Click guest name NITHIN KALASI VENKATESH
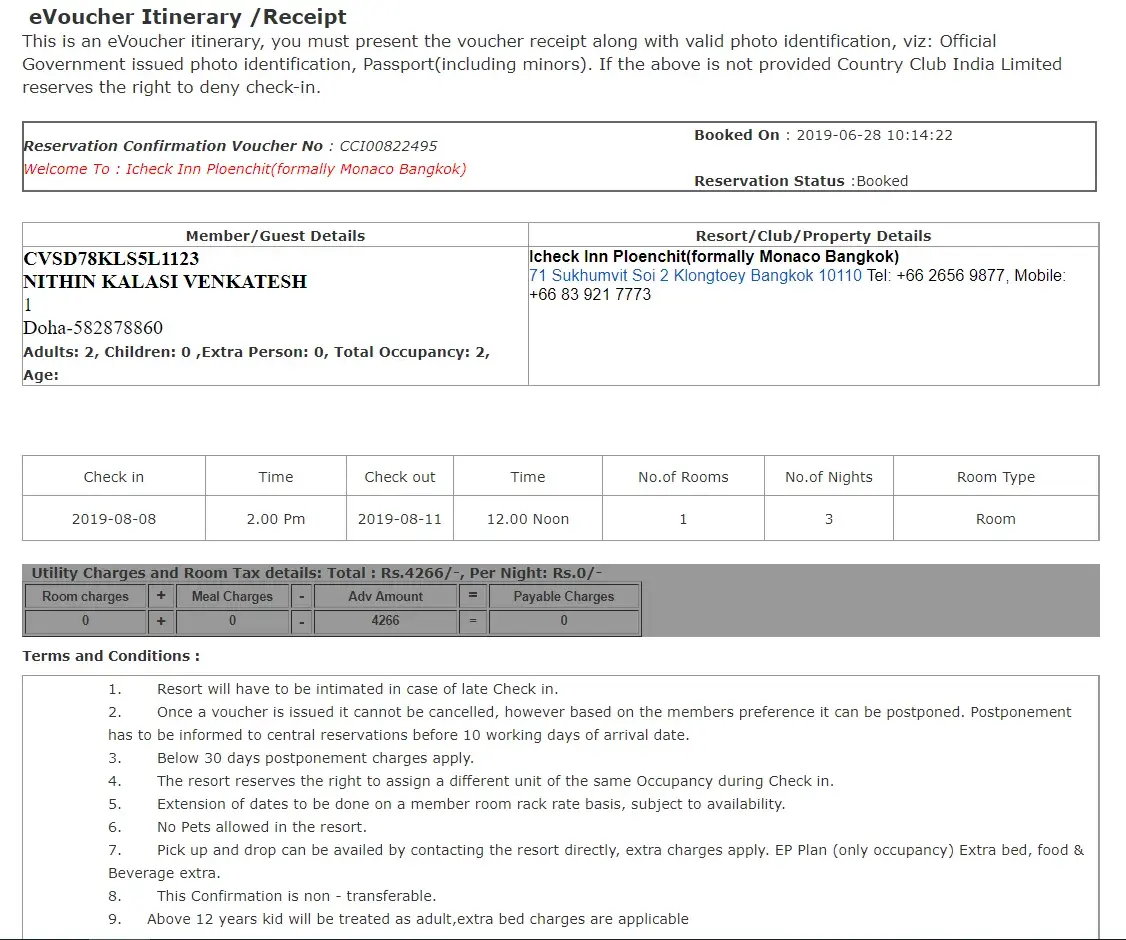Image resolution: width=1126 pixels, height=940 pixels. (165, 281)
